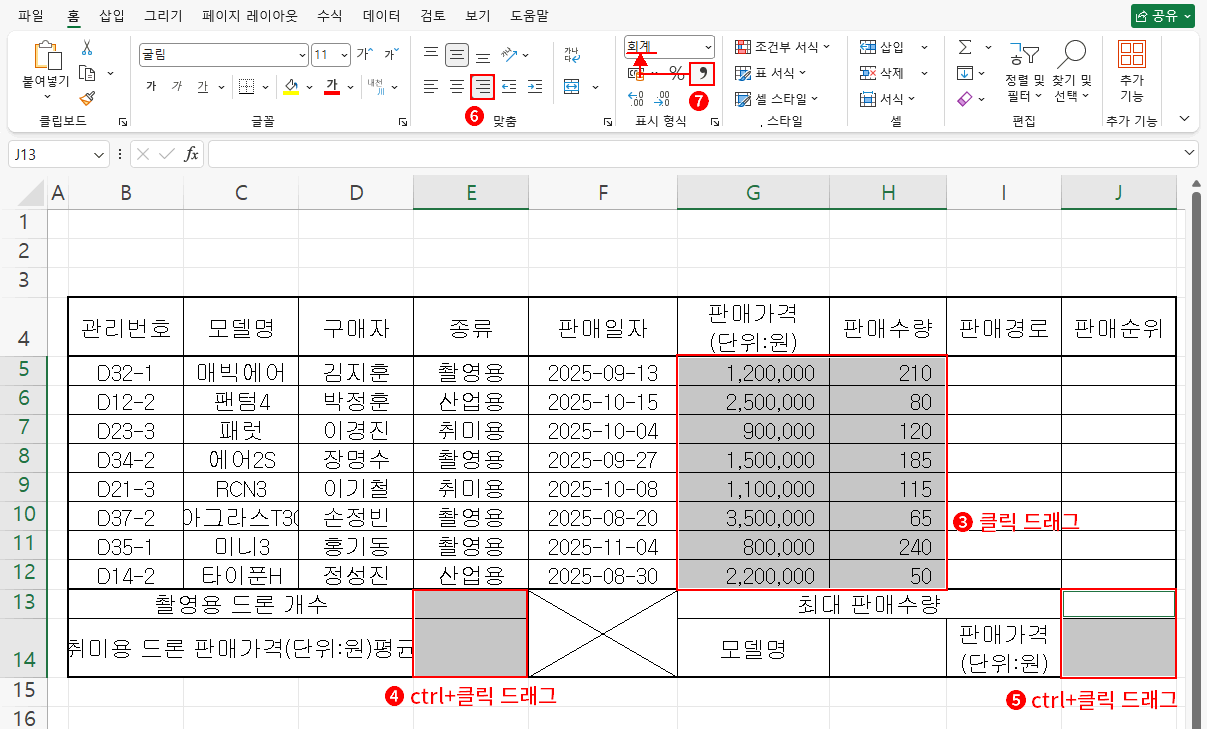Click the percent style icon

pos(677,73)
